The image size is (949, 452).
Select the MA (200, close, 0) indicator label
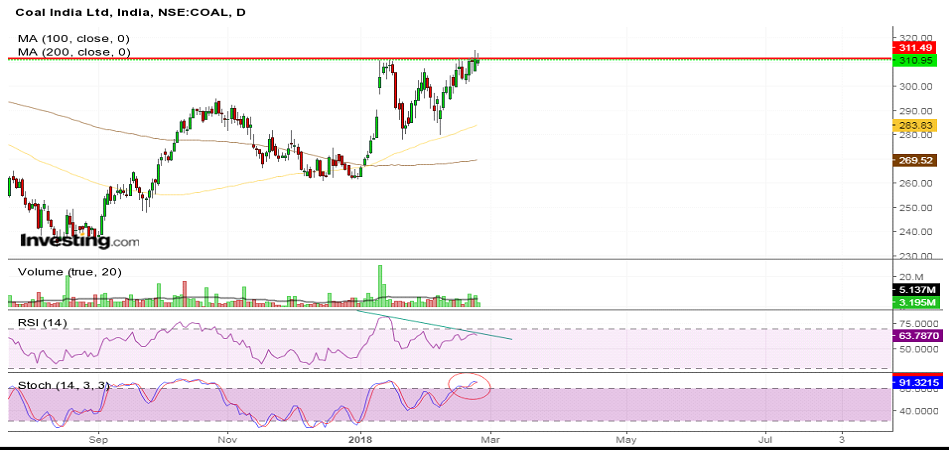[74, 53]
